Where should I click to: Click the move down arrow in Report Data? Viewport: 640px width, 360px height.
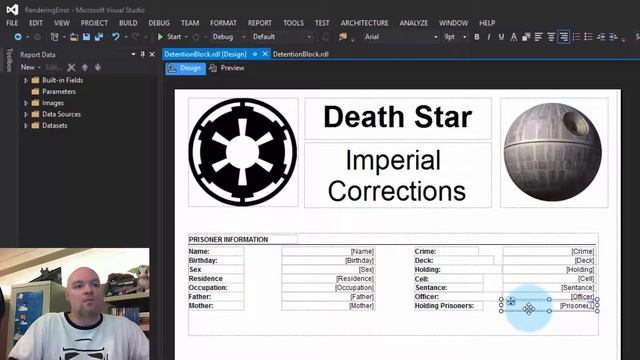click(x=98, y=67)
